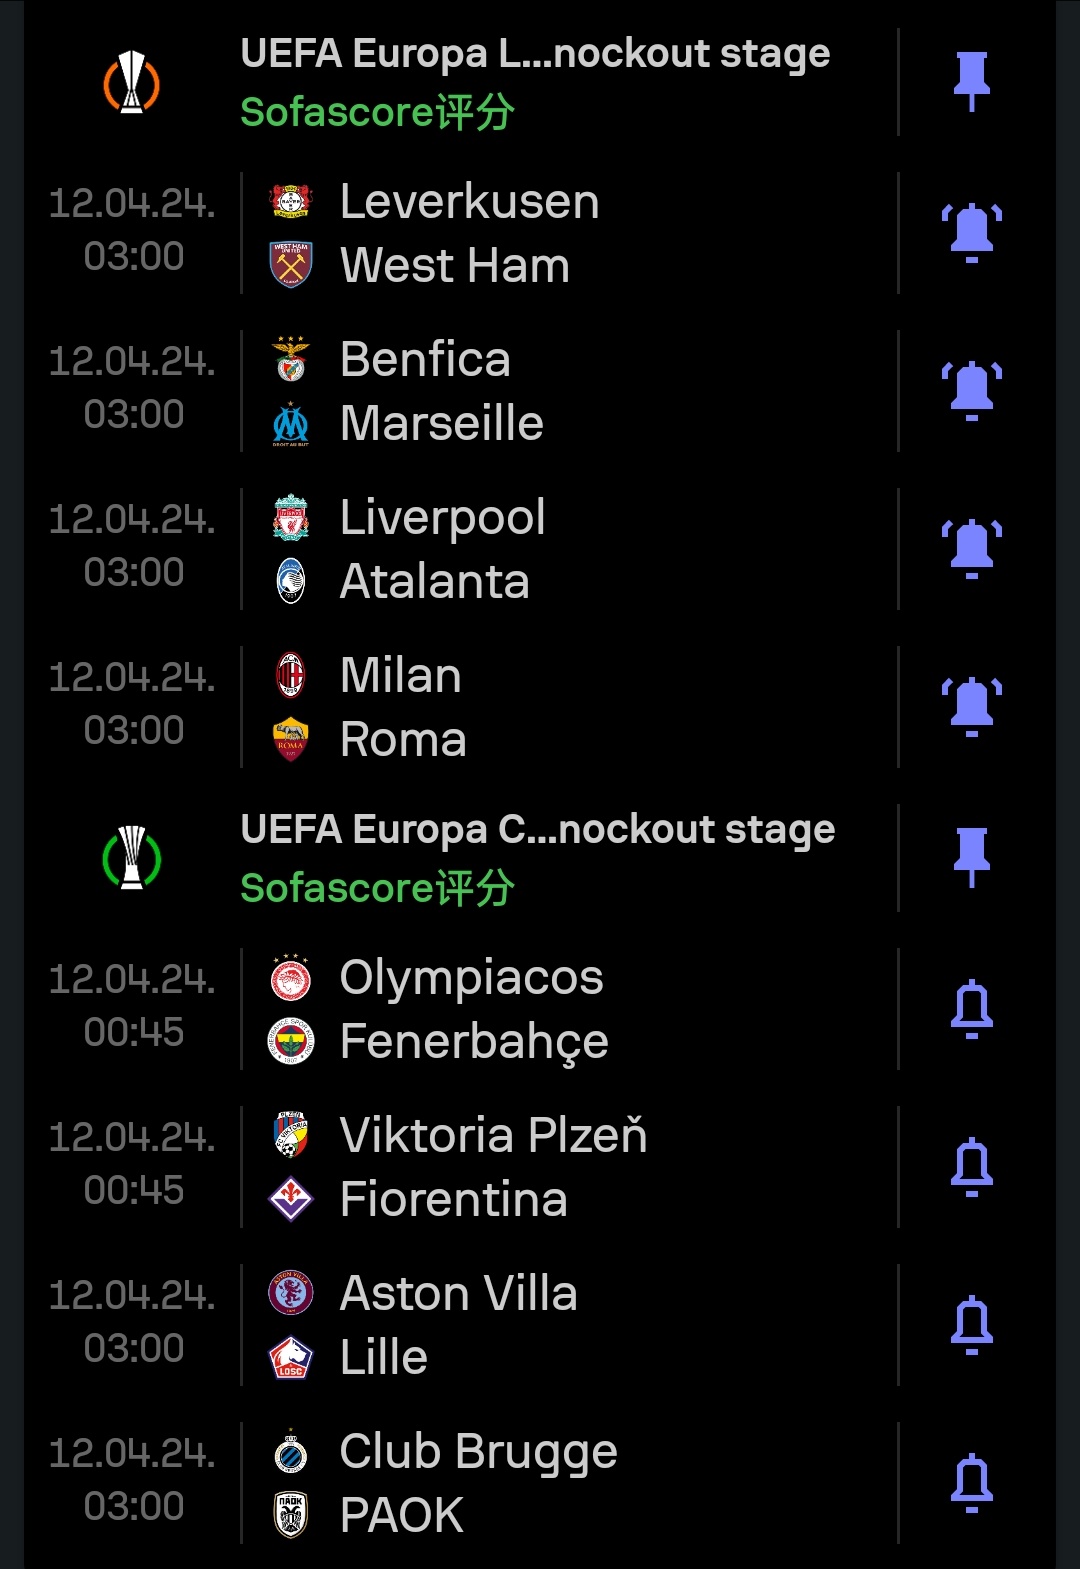
Task: Turn on bell for Aston Villa vs Lille
Action: 971,1325
